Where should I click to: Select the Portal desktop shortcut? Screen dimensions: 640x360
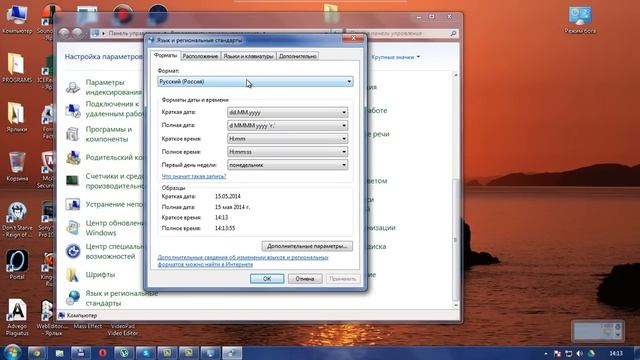coord(17,265)
